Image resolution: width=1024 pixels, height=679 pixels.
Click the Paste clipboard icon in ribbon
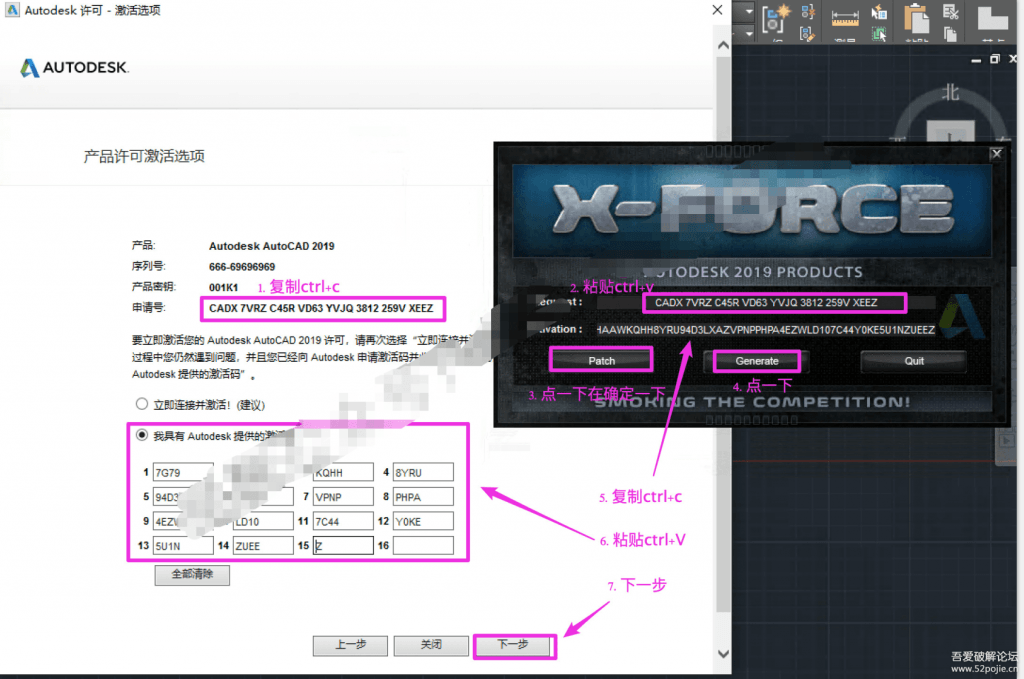pos(916,20)
